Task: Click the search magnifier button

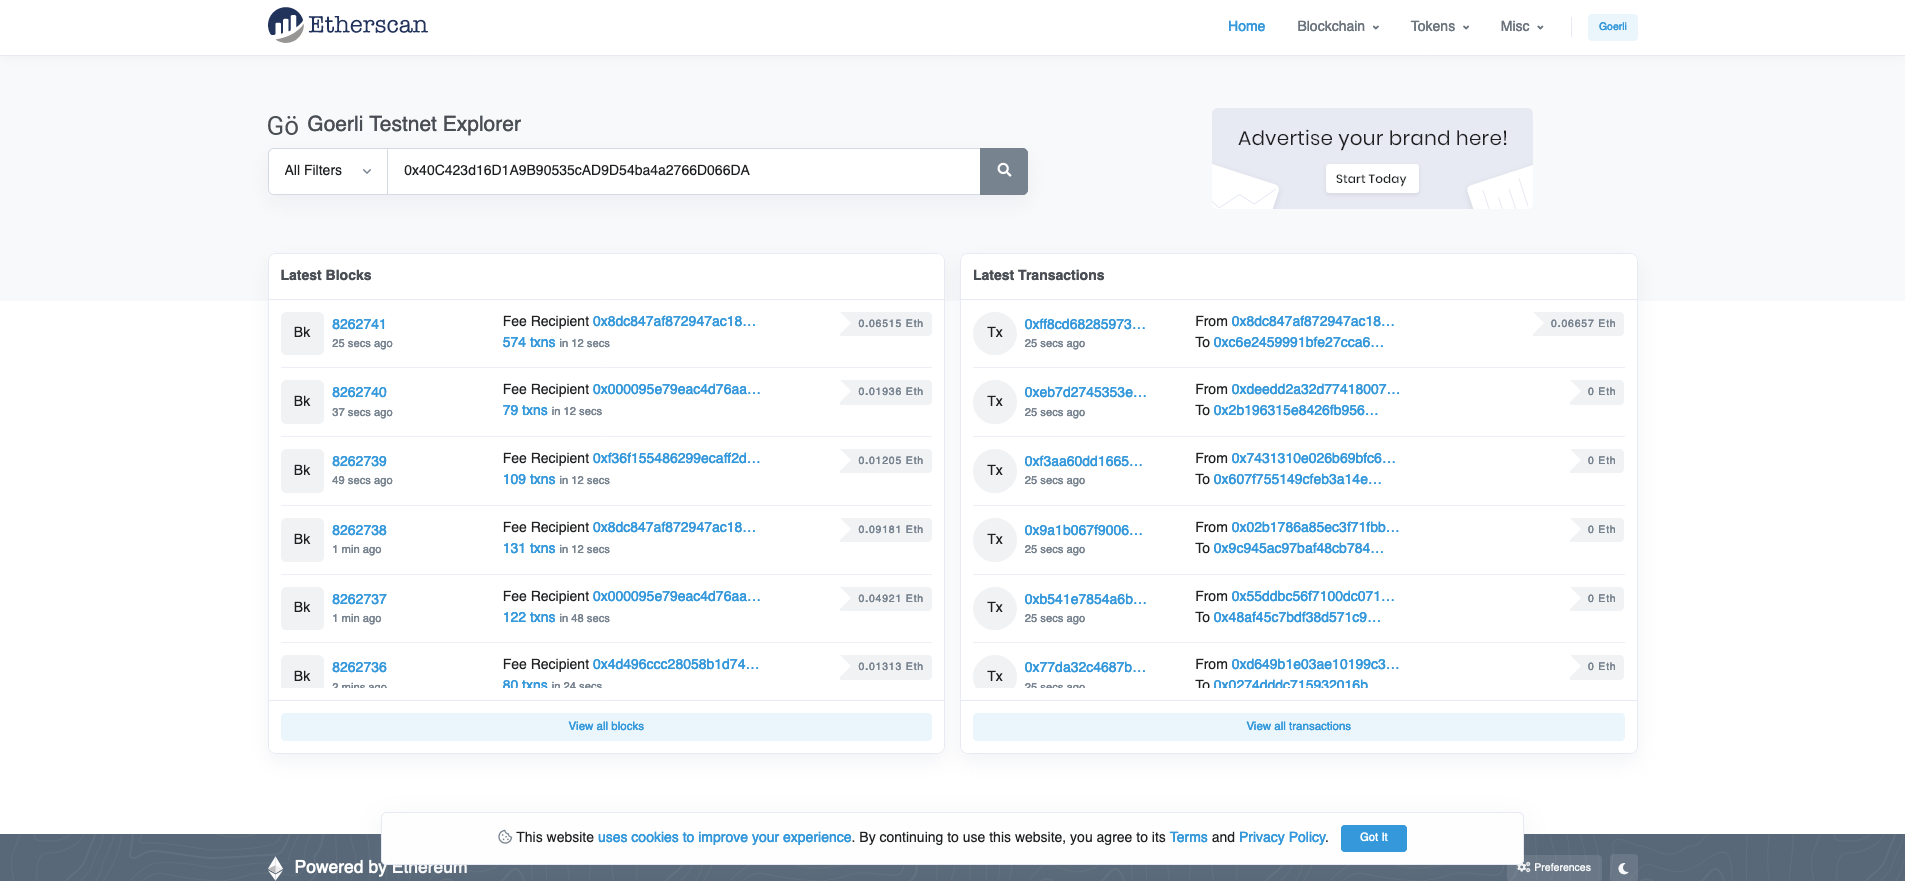Action: coord(1004,171)
